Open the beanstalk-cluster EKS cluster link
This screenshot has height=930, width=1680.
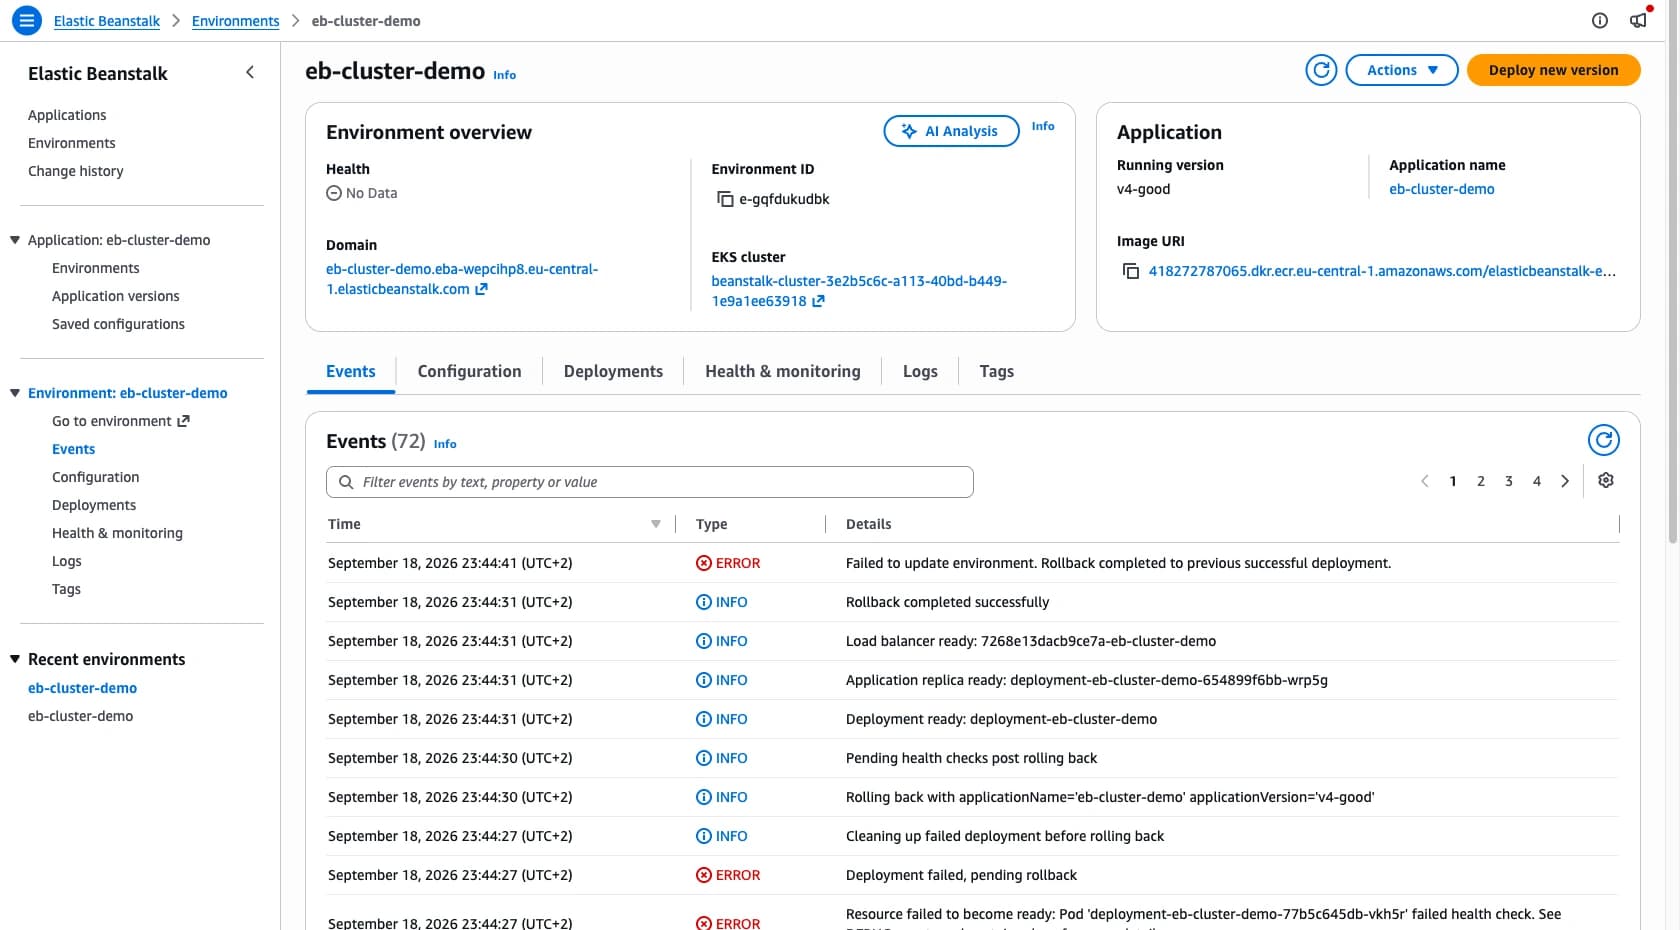(859, 291)
